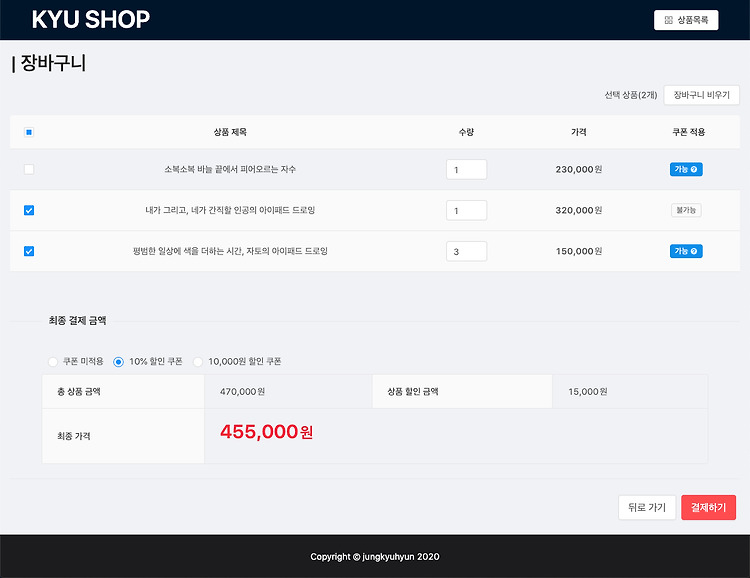
Task: Select the 10% 할인 쿠폰 radio button
Action: click(x=118, y=362)
